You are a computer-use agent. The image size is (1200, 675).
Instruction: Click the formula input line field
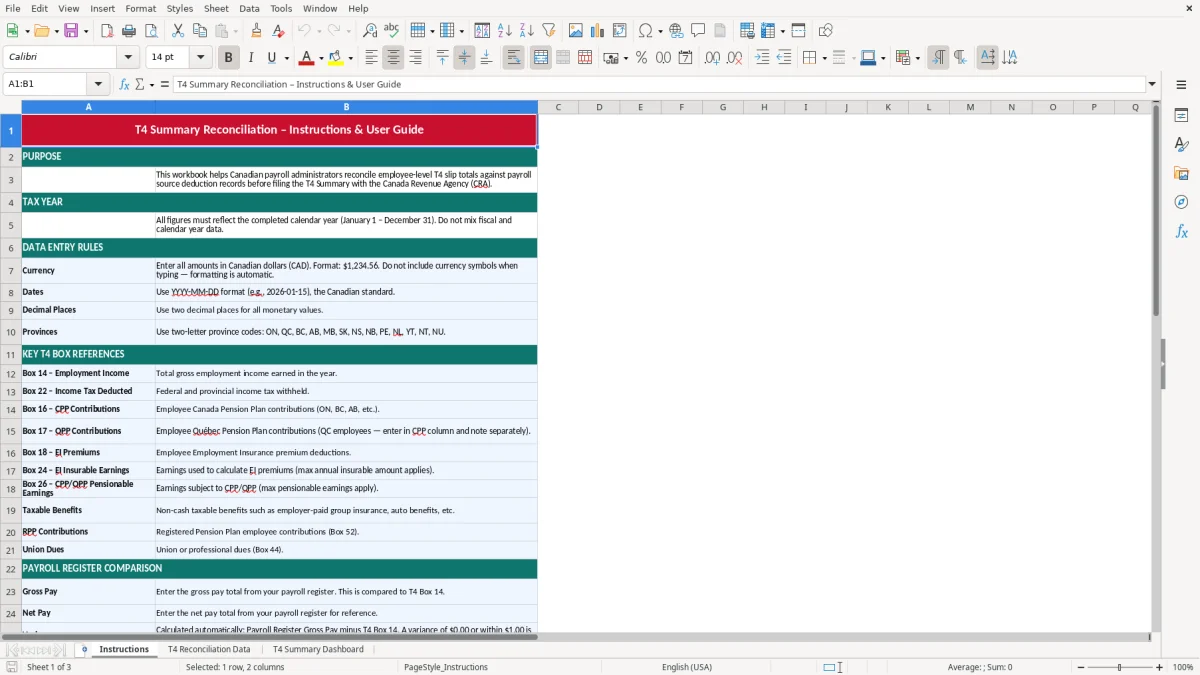pos(658,84)
